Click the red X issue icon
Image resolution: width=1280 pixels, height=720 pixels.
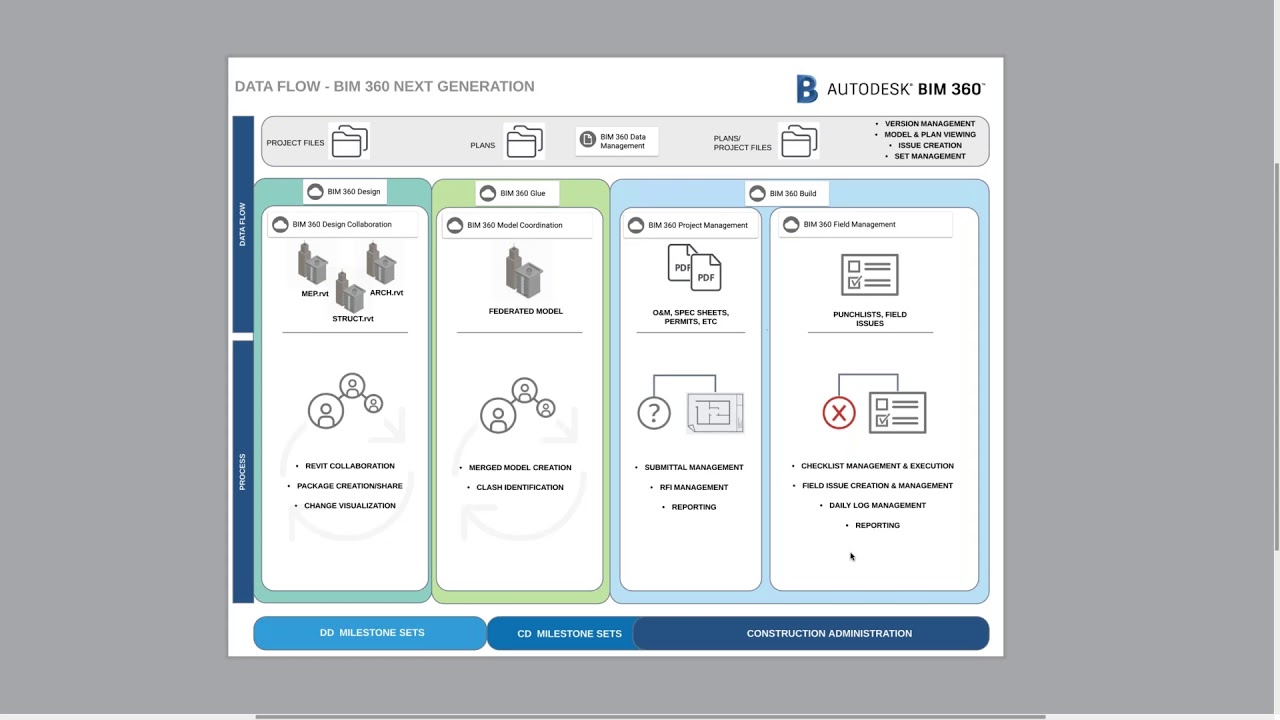click(x=839, y=413)
